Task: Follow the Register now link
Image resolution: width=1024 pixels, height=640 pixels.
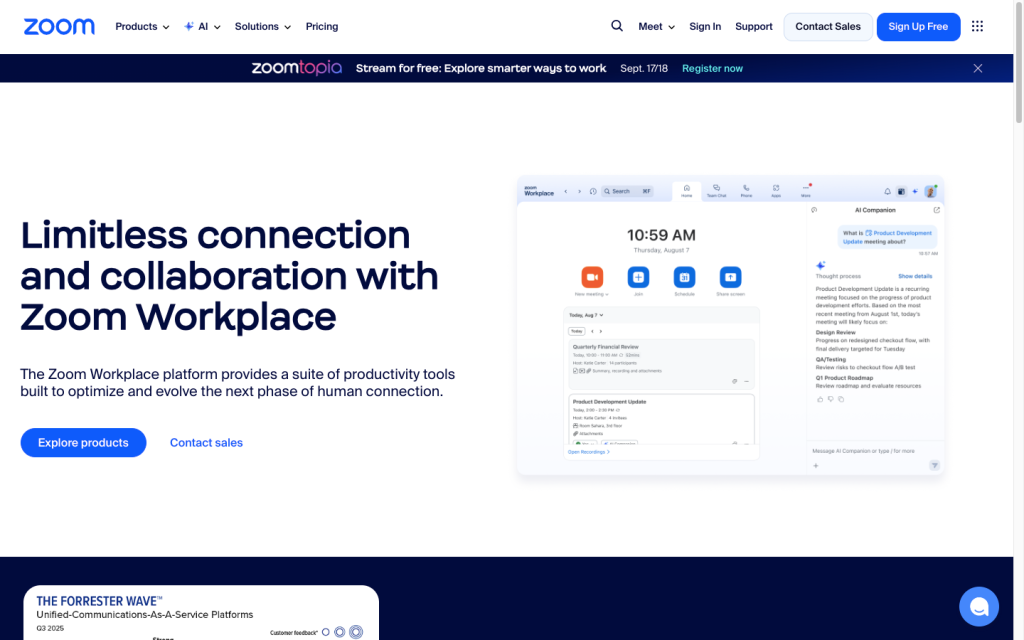Action: [712, 68]
